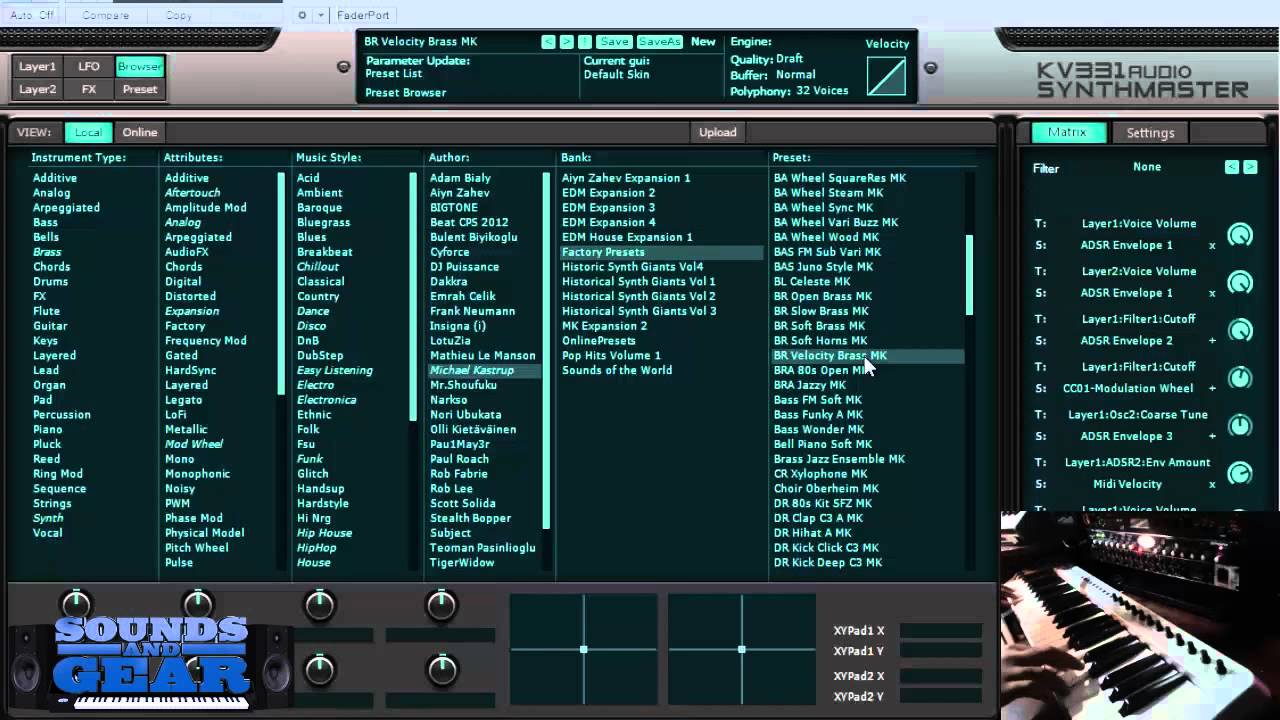Click the + mode symbol beside ADSR Envelope 2
Screen dimensions: 1280x720
pyautogui.click(x=1212, y=341)
